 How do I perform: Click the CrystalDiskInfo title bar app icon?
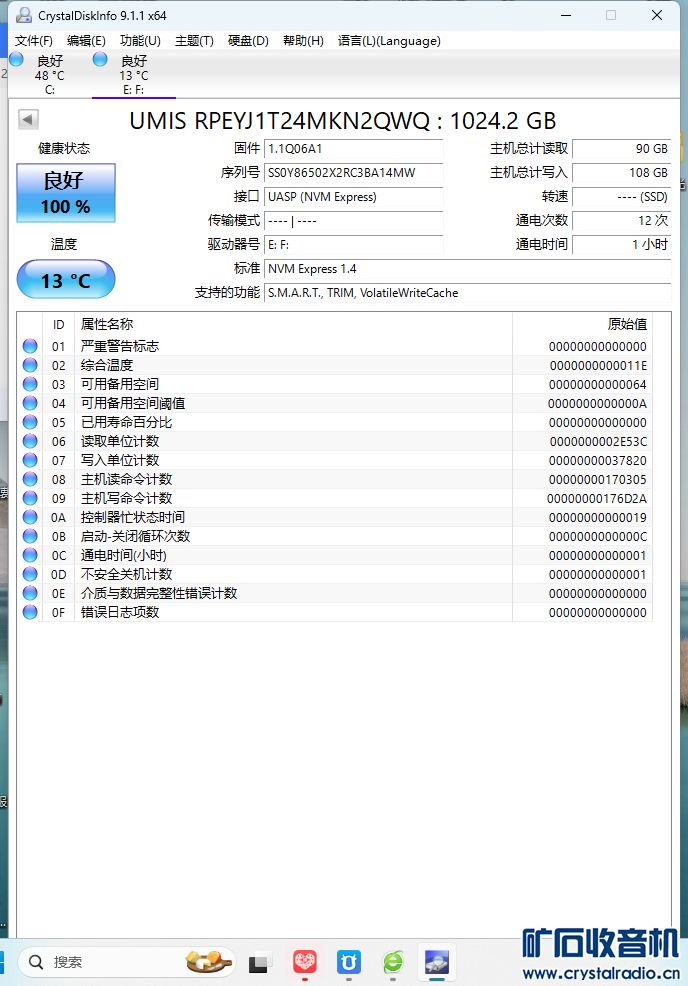coord(24,15)
